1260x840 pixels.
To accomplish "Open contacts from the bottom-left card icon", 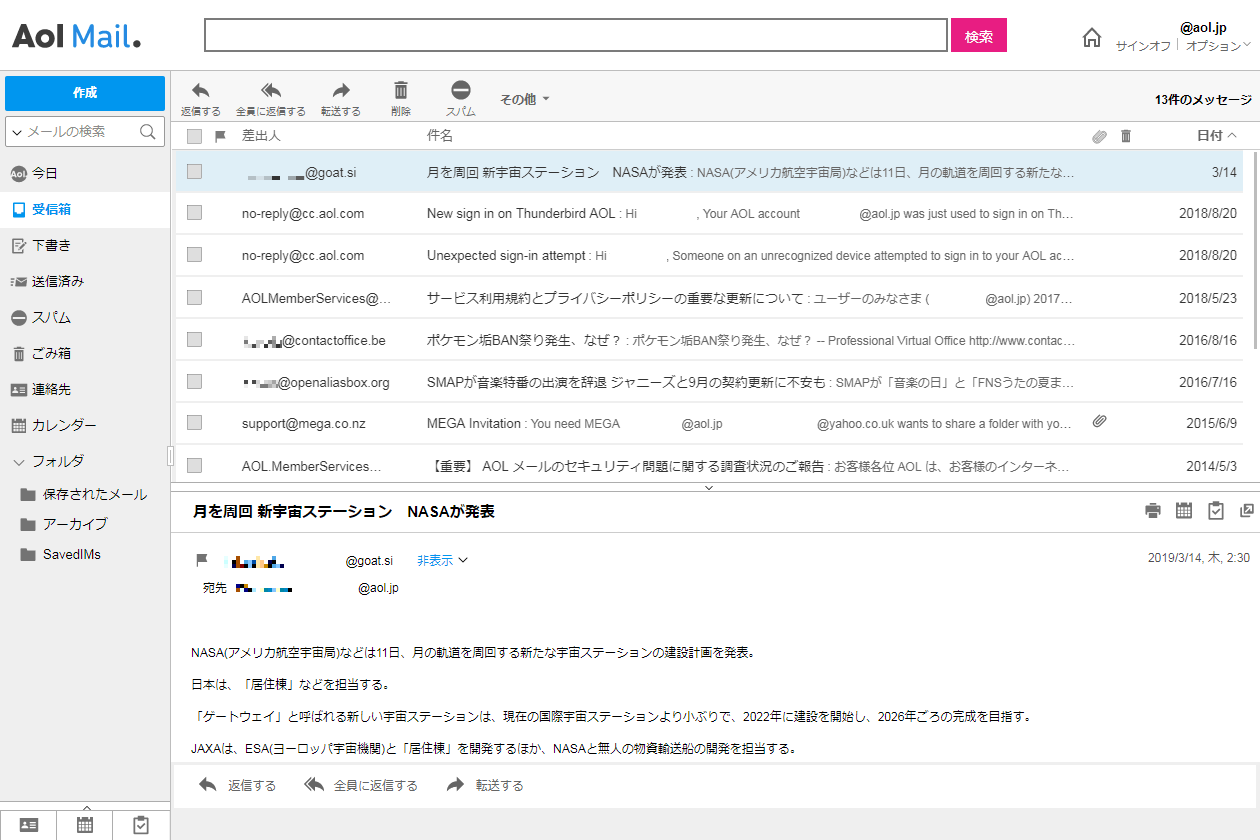I will (x=29, y=825).
